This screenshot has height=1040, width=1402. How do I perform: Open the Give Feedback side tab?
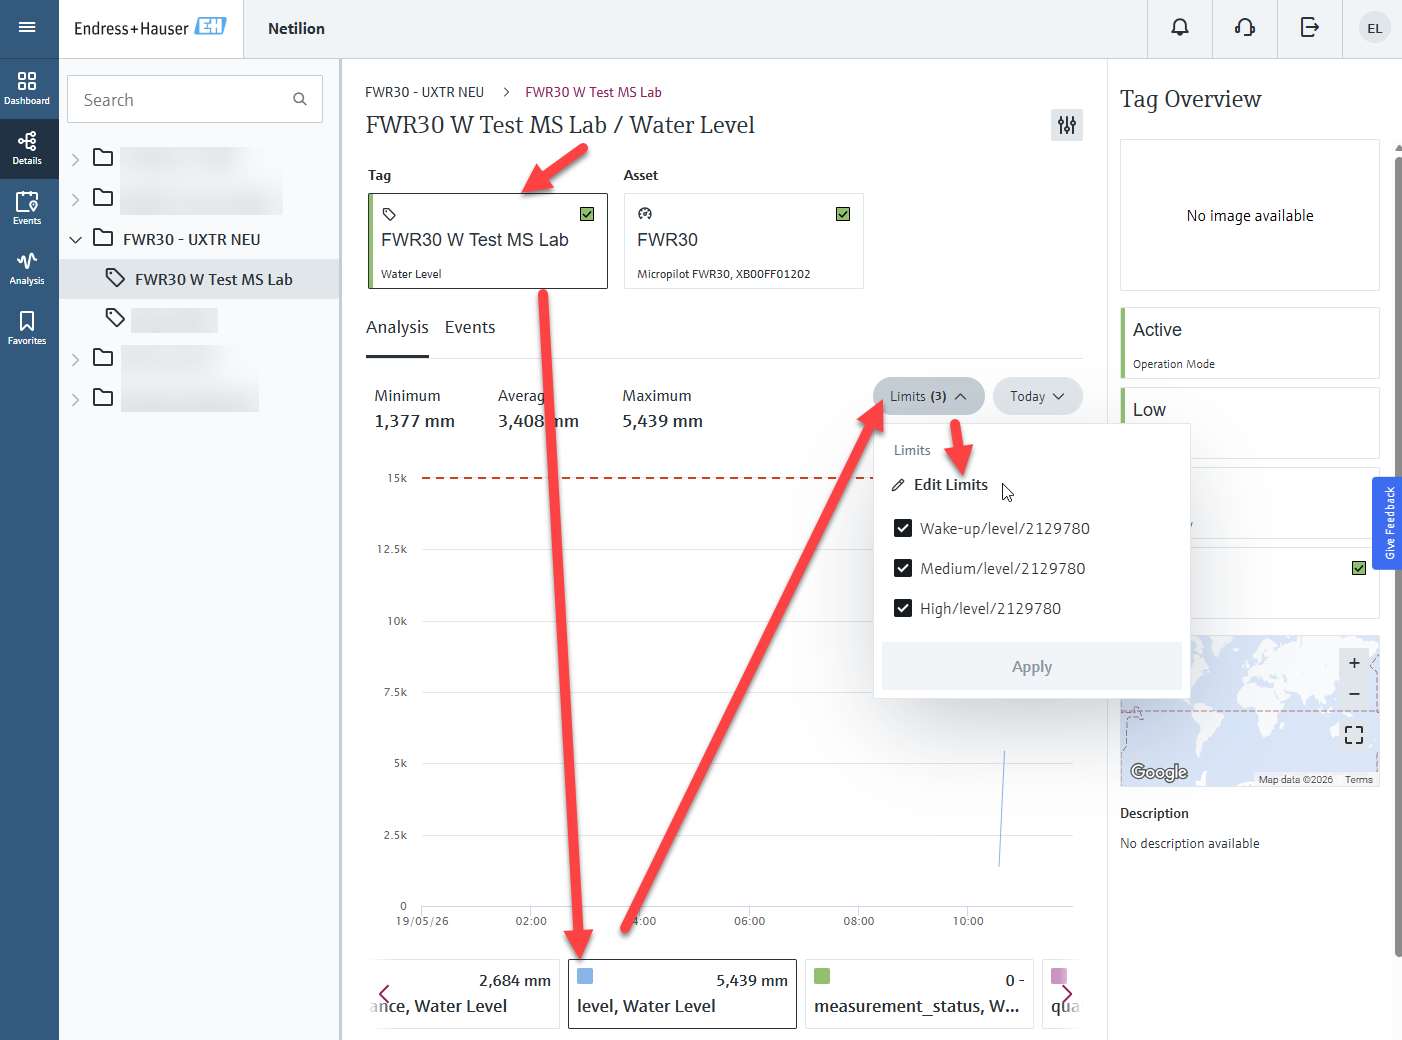(1388, 523)
